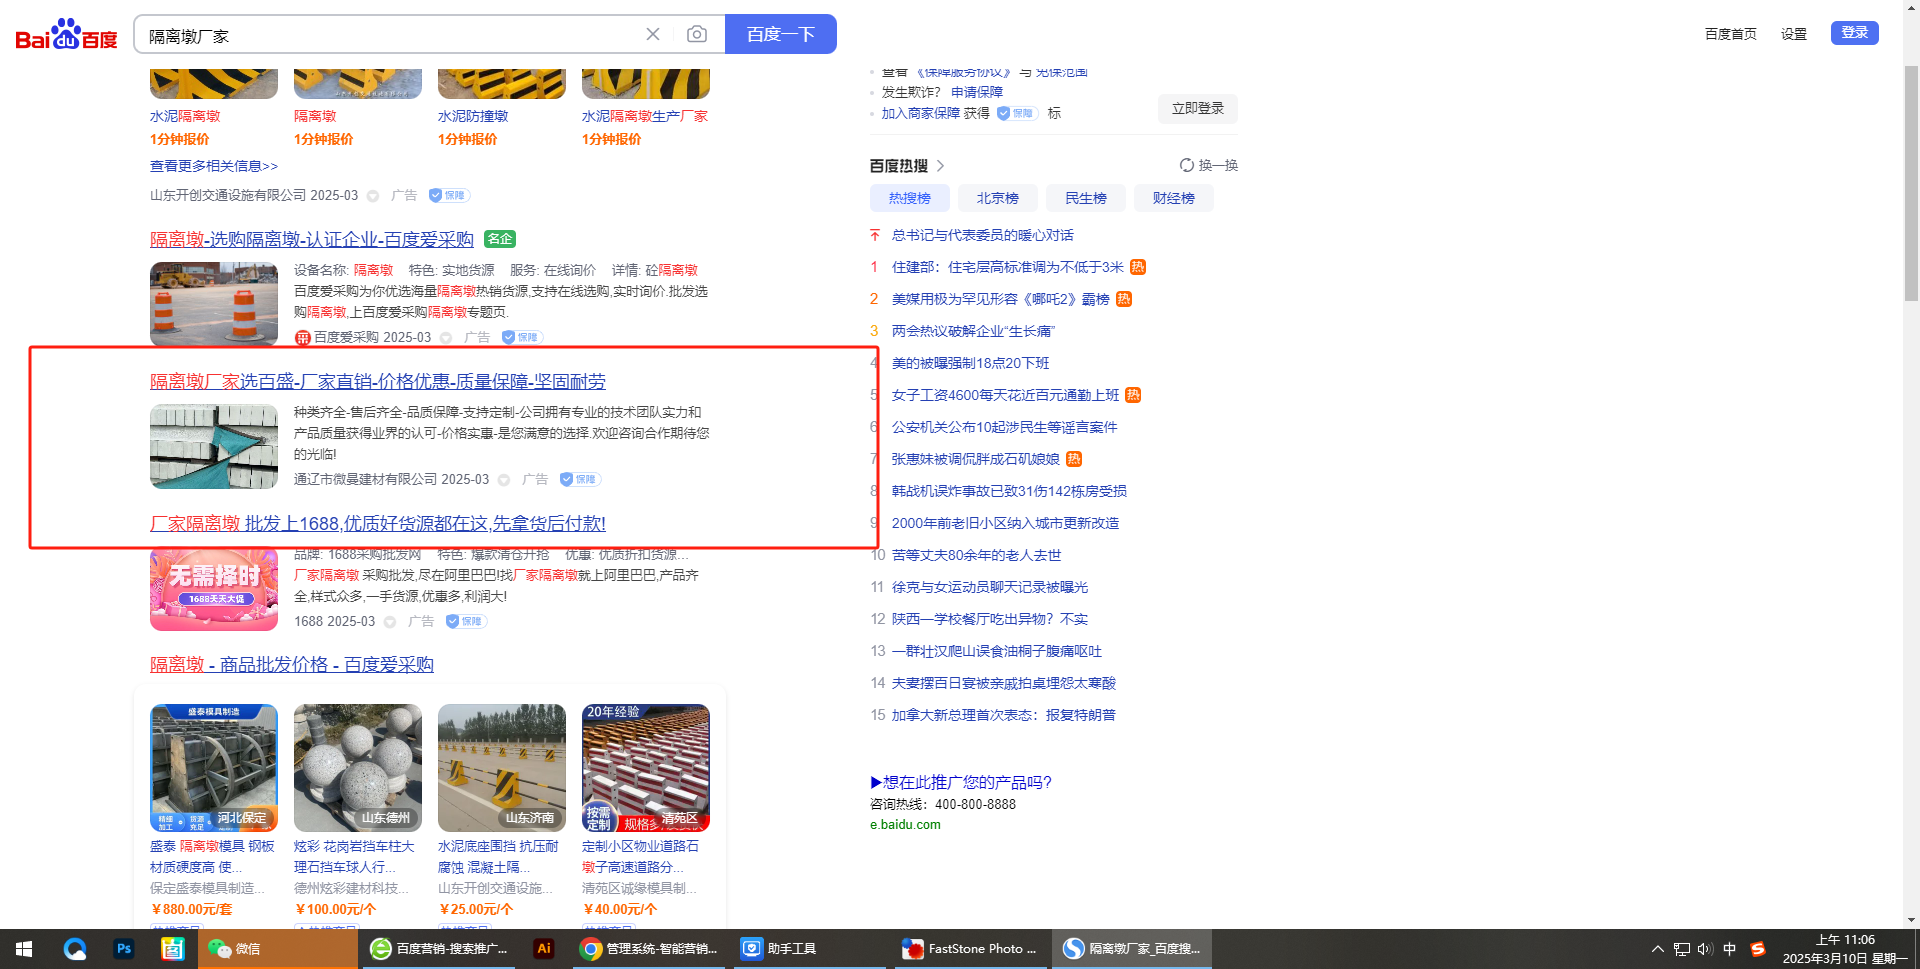Open hot search 住建部住宅层高标准
The image size is (1920, 969).
click(x=1008, y=267)
